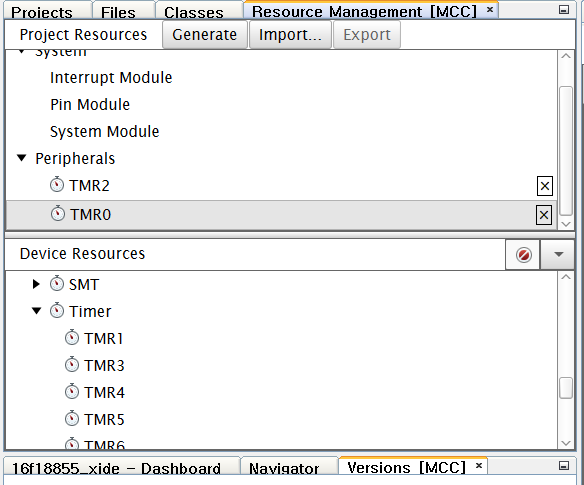Viewport: 584px width, 485px height.
Task: Click the Generate button
Action: pyautogui.click(x=204, y=35)
